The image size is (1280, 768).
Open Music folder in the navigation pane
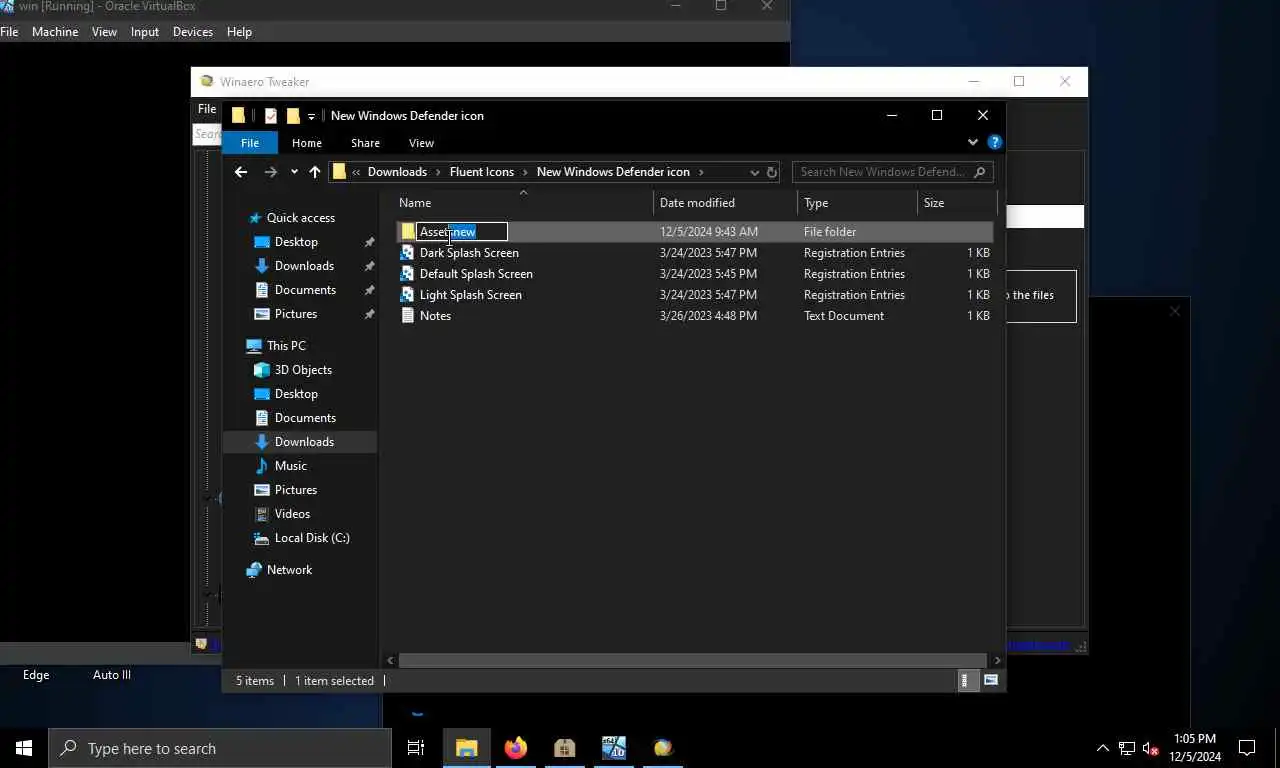(x=290, y=466)
